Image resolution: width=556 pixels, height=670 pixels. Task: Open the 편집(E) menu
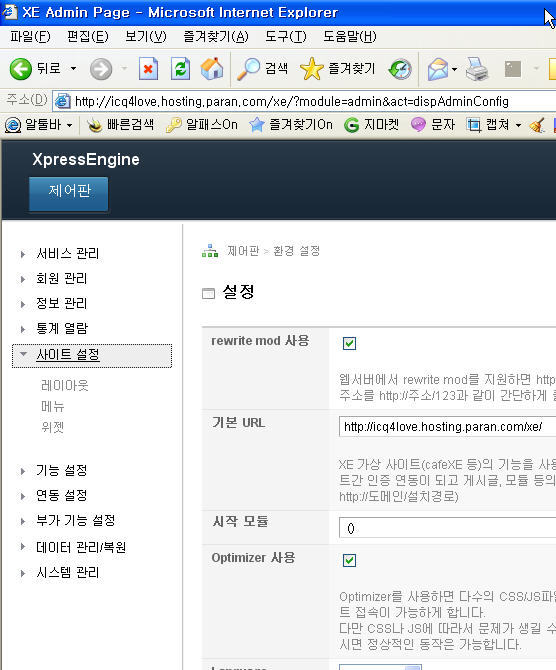88,37
